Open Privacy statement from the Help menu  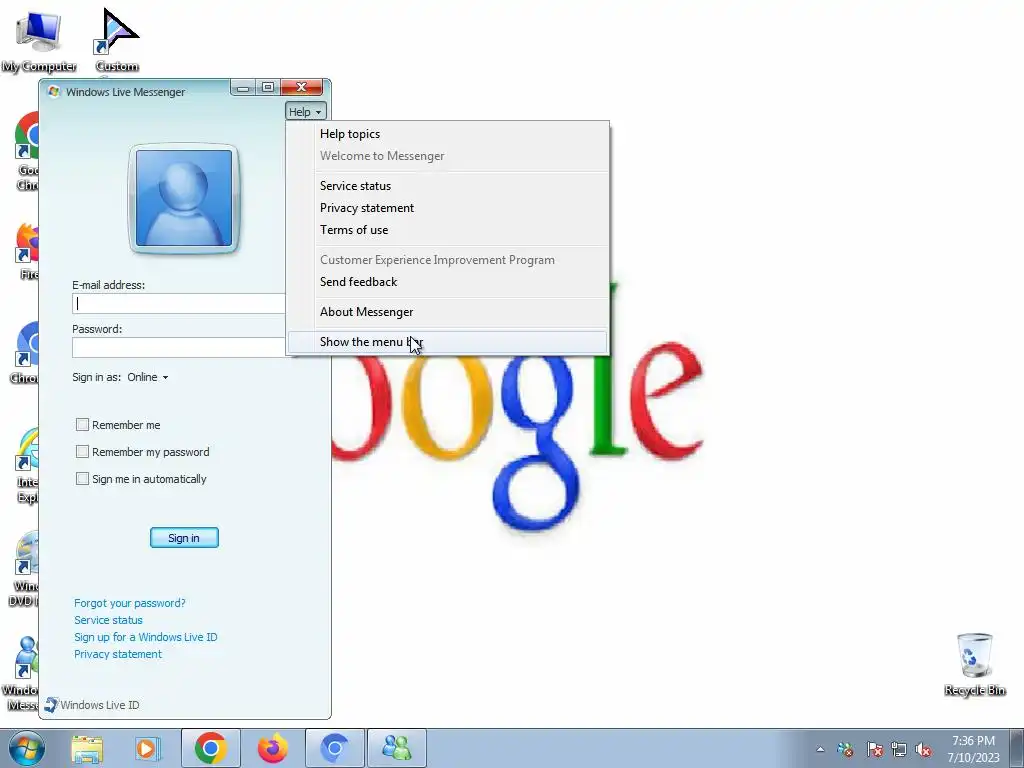click(447, 208)
